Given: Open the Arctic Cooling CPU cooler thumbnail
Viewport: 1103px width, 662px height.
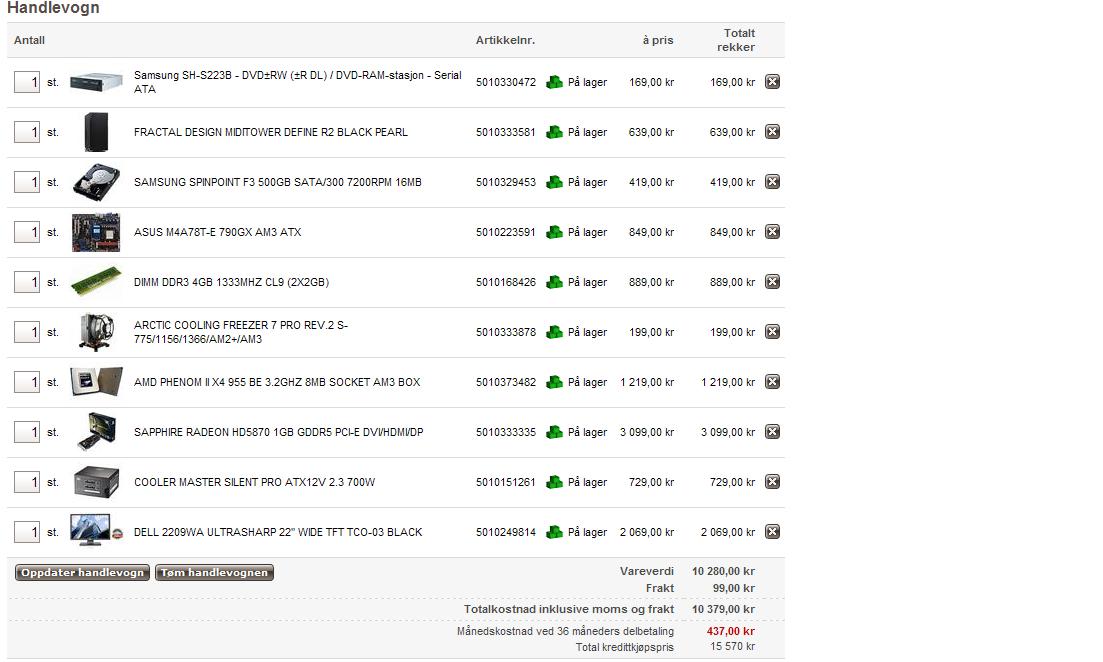Looking at the screenshot, I should click(96, 332).
